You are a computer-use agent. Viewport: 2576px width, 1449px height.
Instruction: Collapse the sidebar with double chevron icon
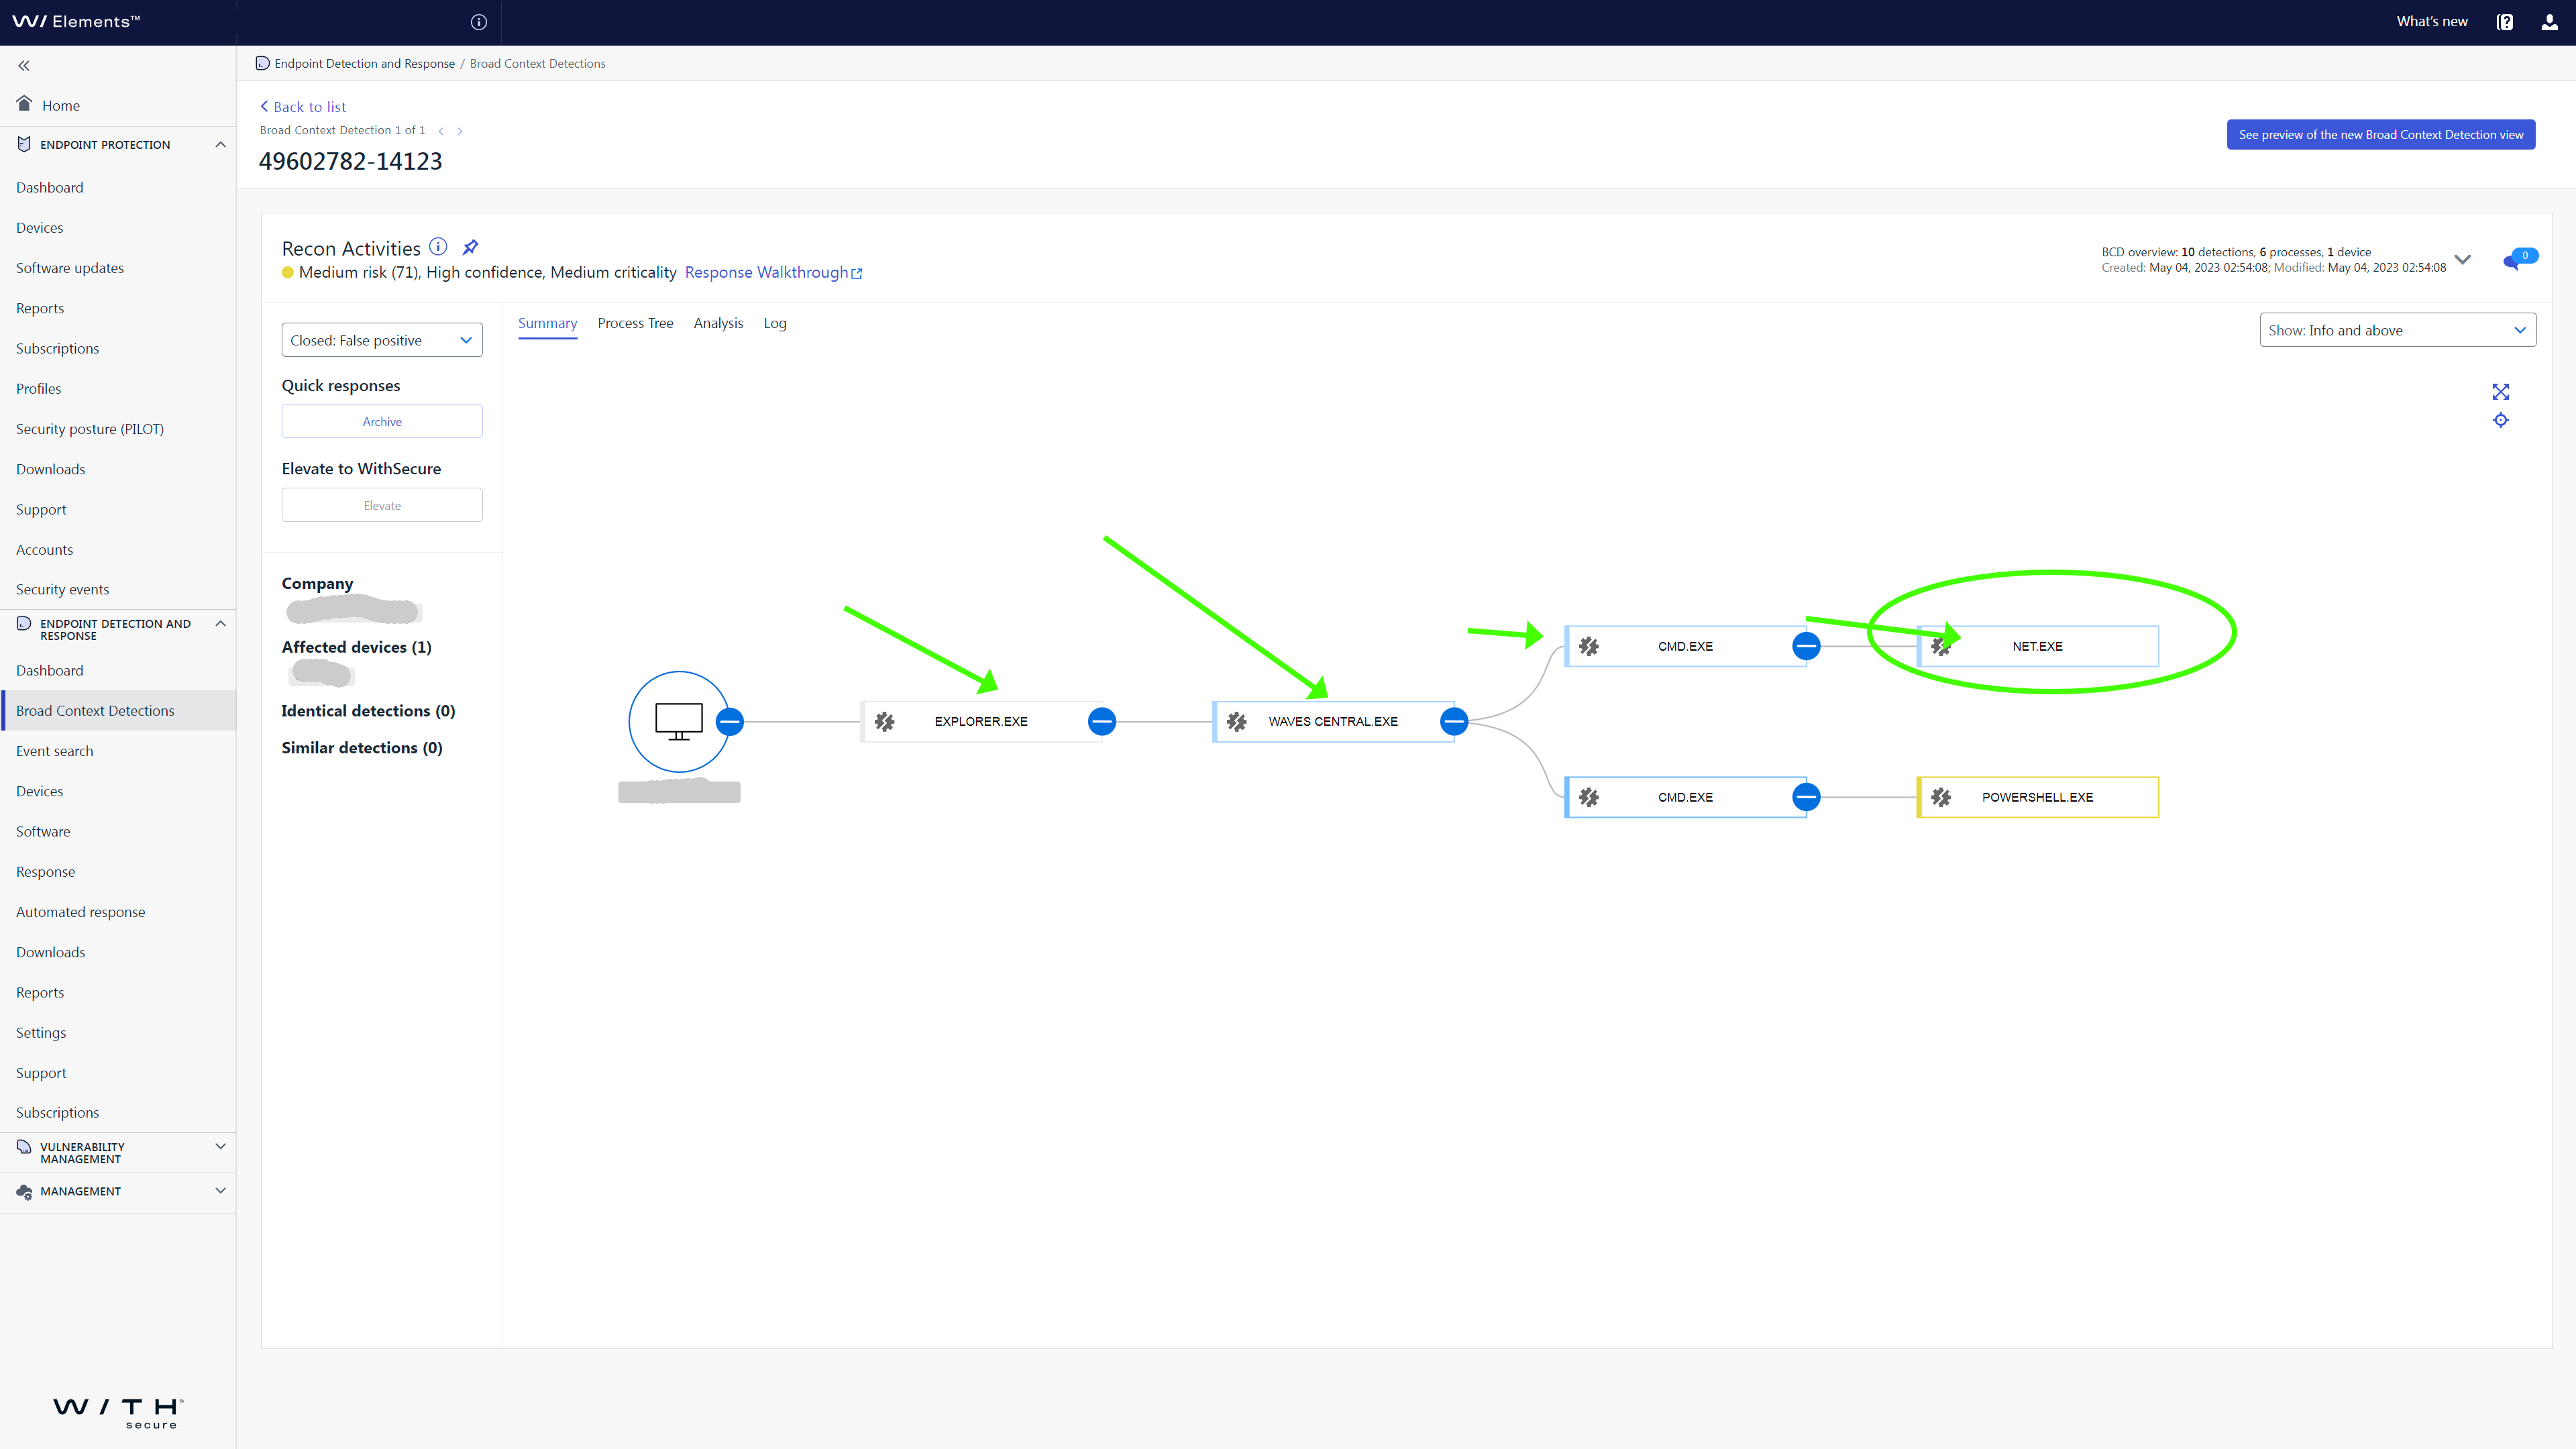coord(24,66)
